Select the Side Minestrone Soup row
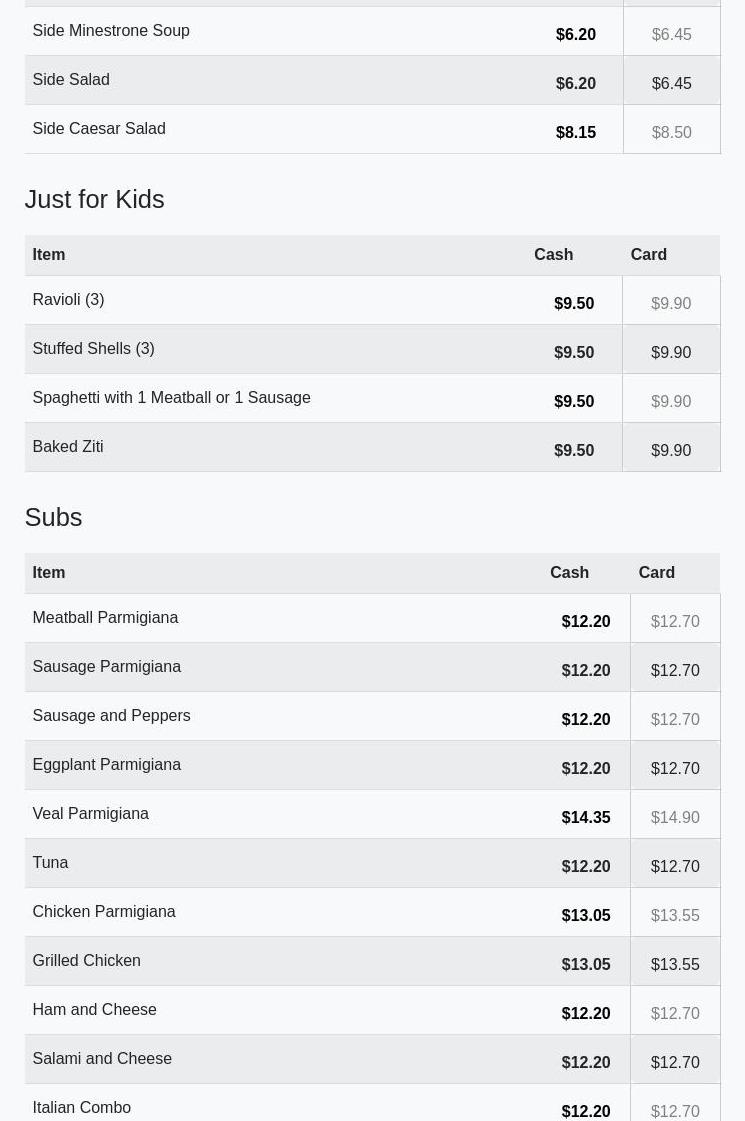The height and width of the screenshot is (1121, 745). [x=372, y=31]
